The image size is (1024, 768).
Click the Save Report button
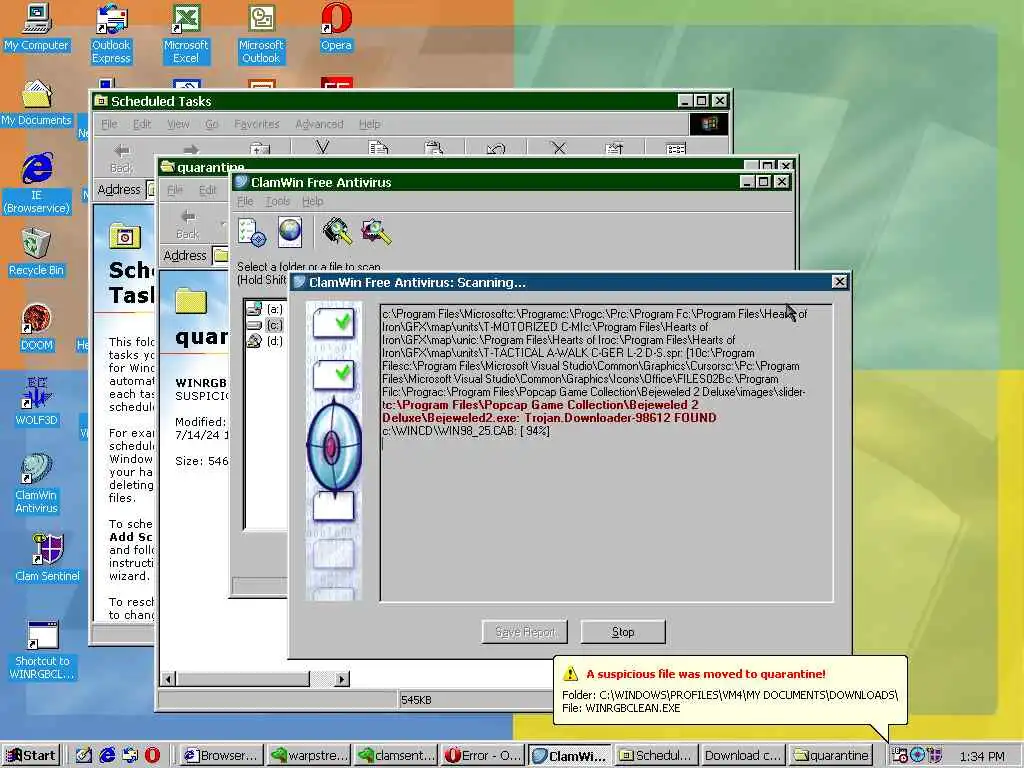[x=525, y=632]
